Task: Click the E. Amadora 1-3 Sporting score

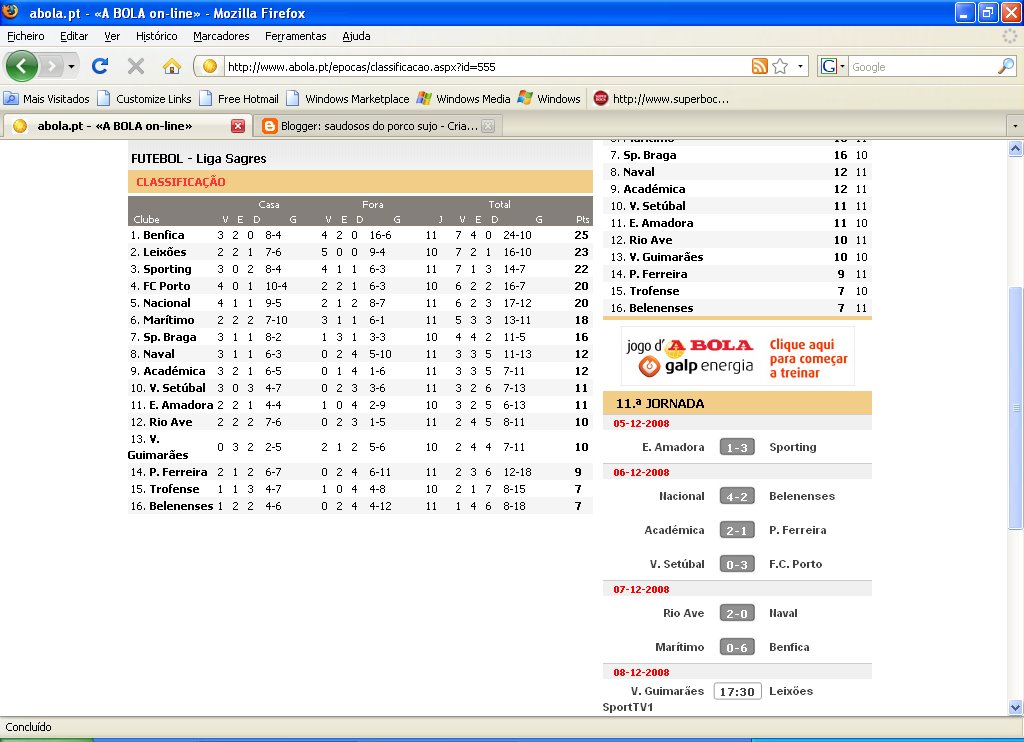Action: (737, 447)
